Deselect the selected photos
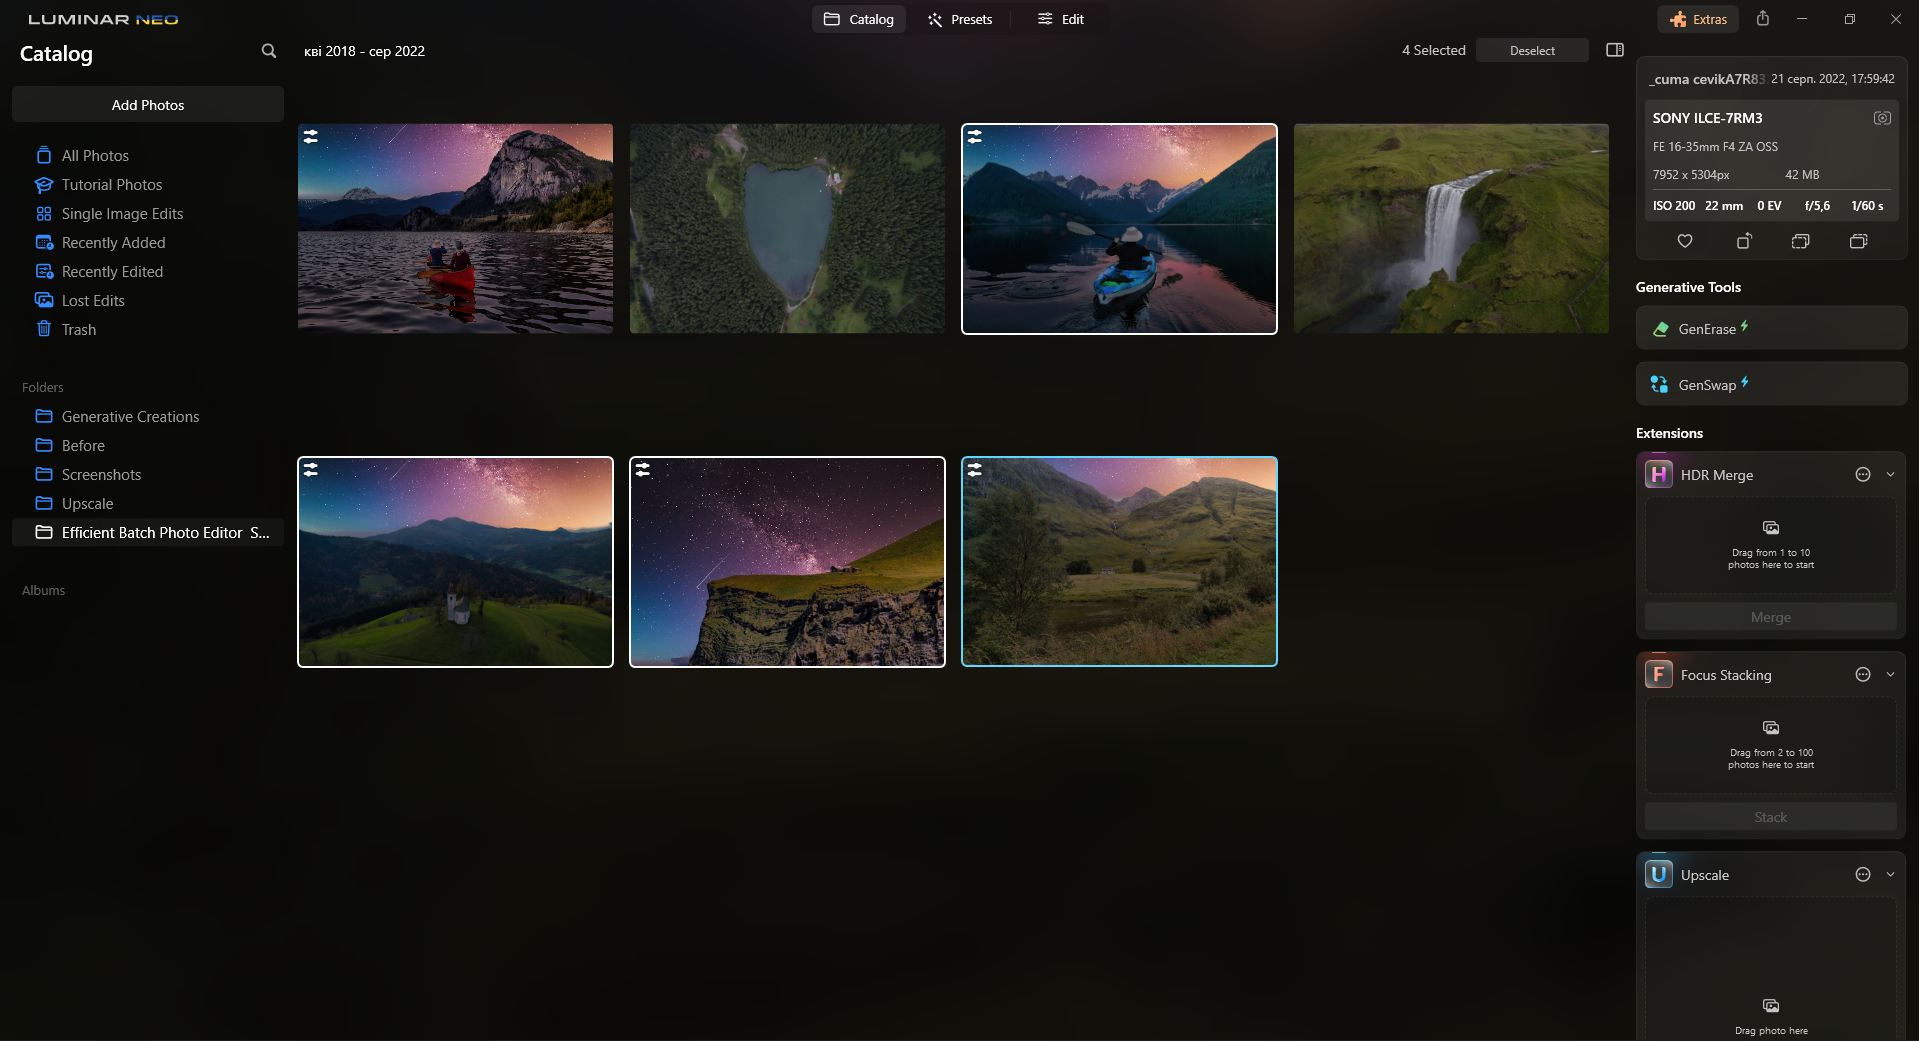Screen dimensions: 1919x1041 click(x=1532, y=50)
